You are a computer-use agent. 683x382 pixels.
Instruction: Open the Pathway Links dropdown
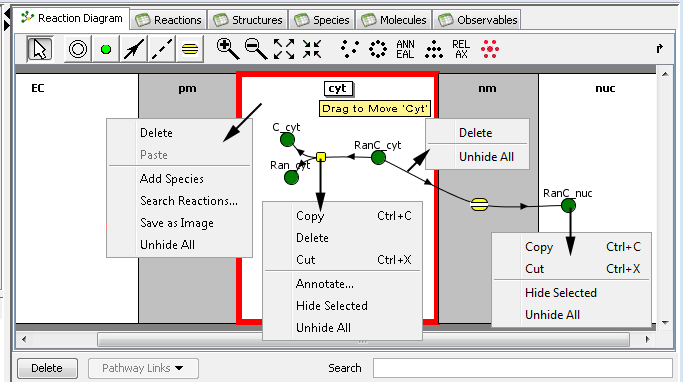[x=143, y=368]
